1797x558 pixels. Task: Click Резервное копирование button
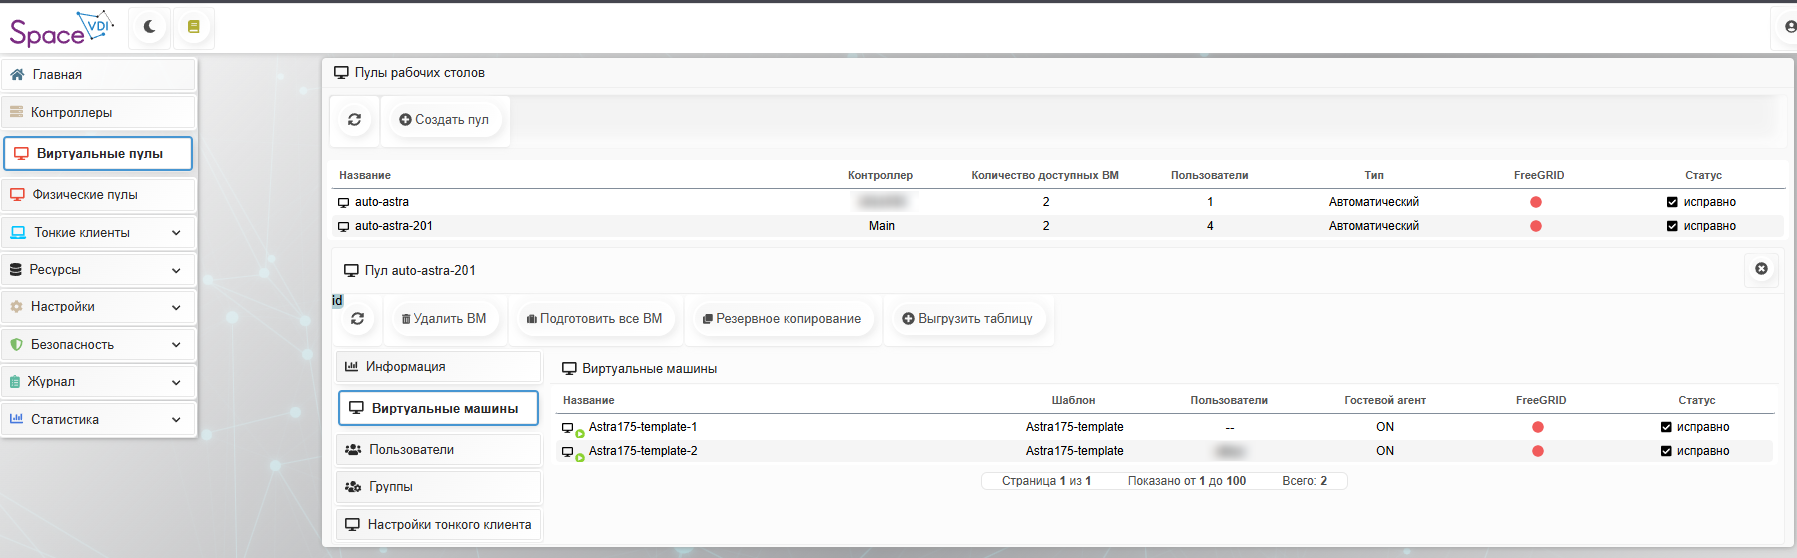click(x=781, y=319)
